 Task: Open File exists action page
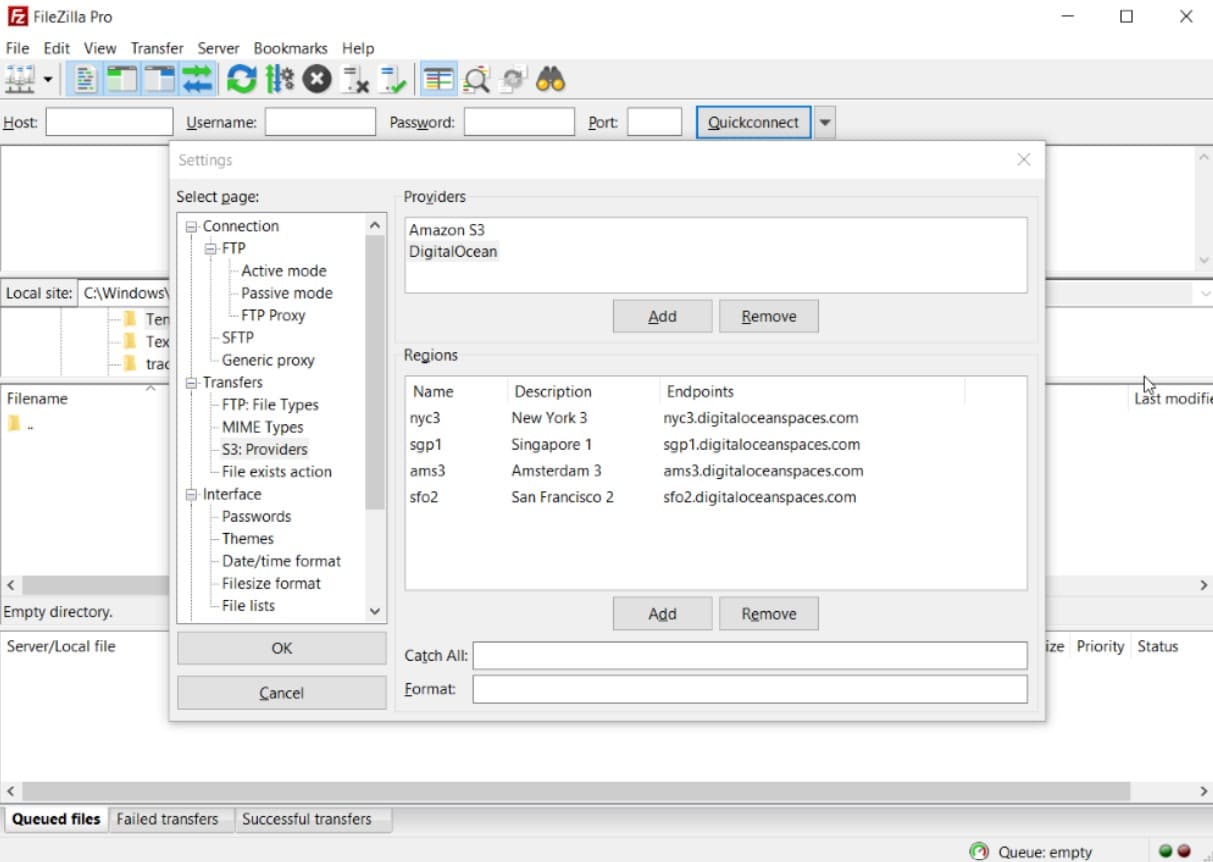[x=277, y=472]
